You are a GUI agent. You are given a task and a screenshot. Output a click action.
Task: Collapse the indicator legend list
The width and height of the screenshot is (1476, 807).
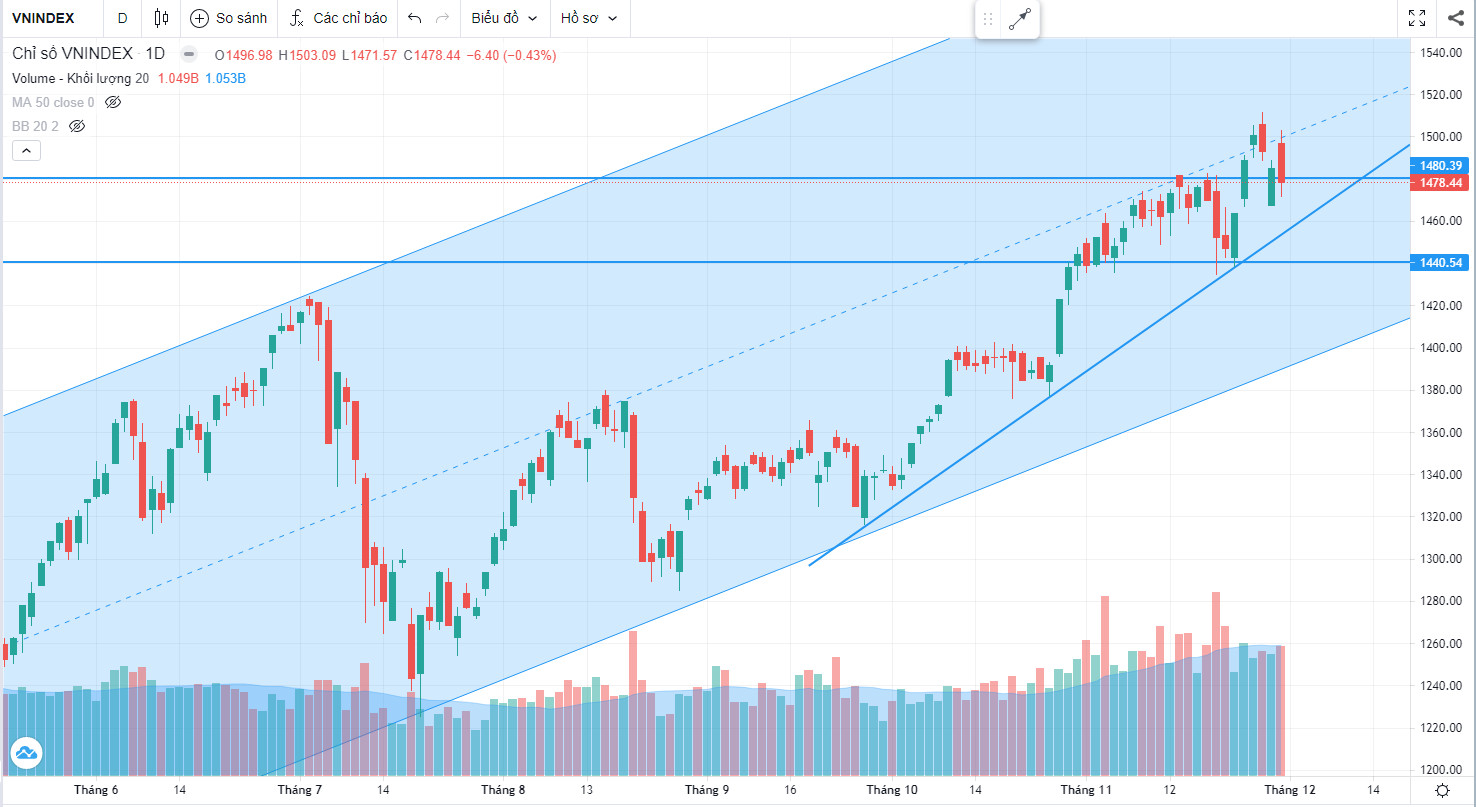point(26,151)
